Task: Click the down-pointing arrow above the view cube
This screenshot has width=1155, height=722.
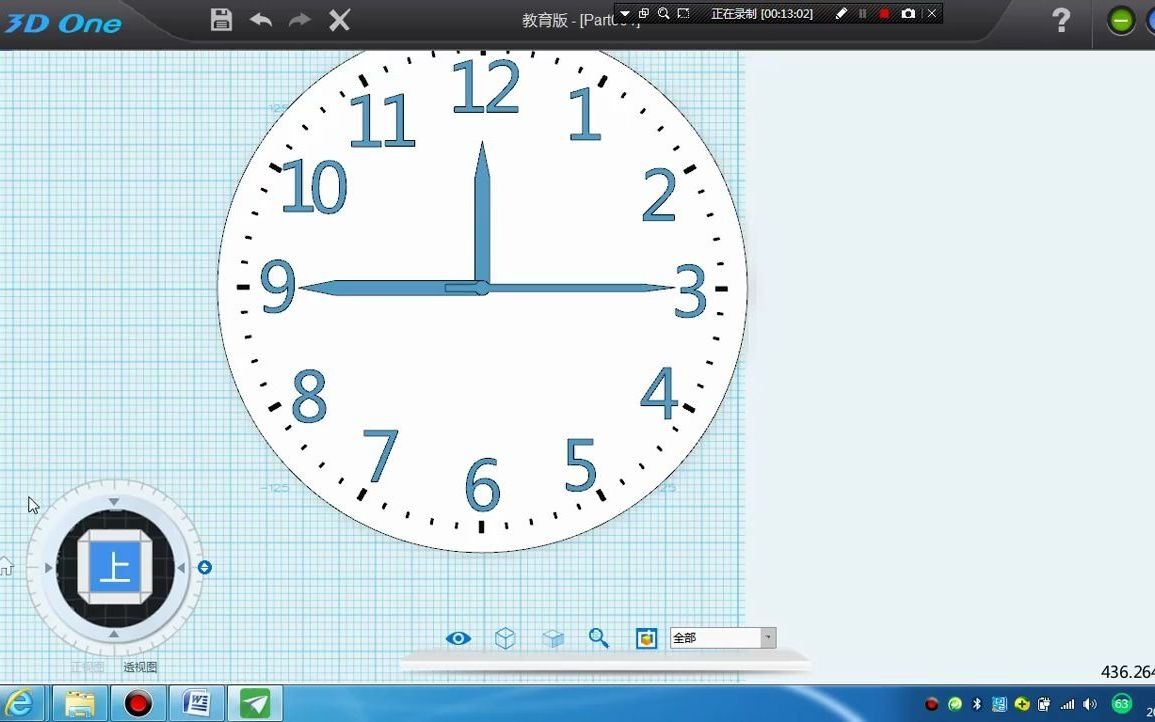Action: 114,502
